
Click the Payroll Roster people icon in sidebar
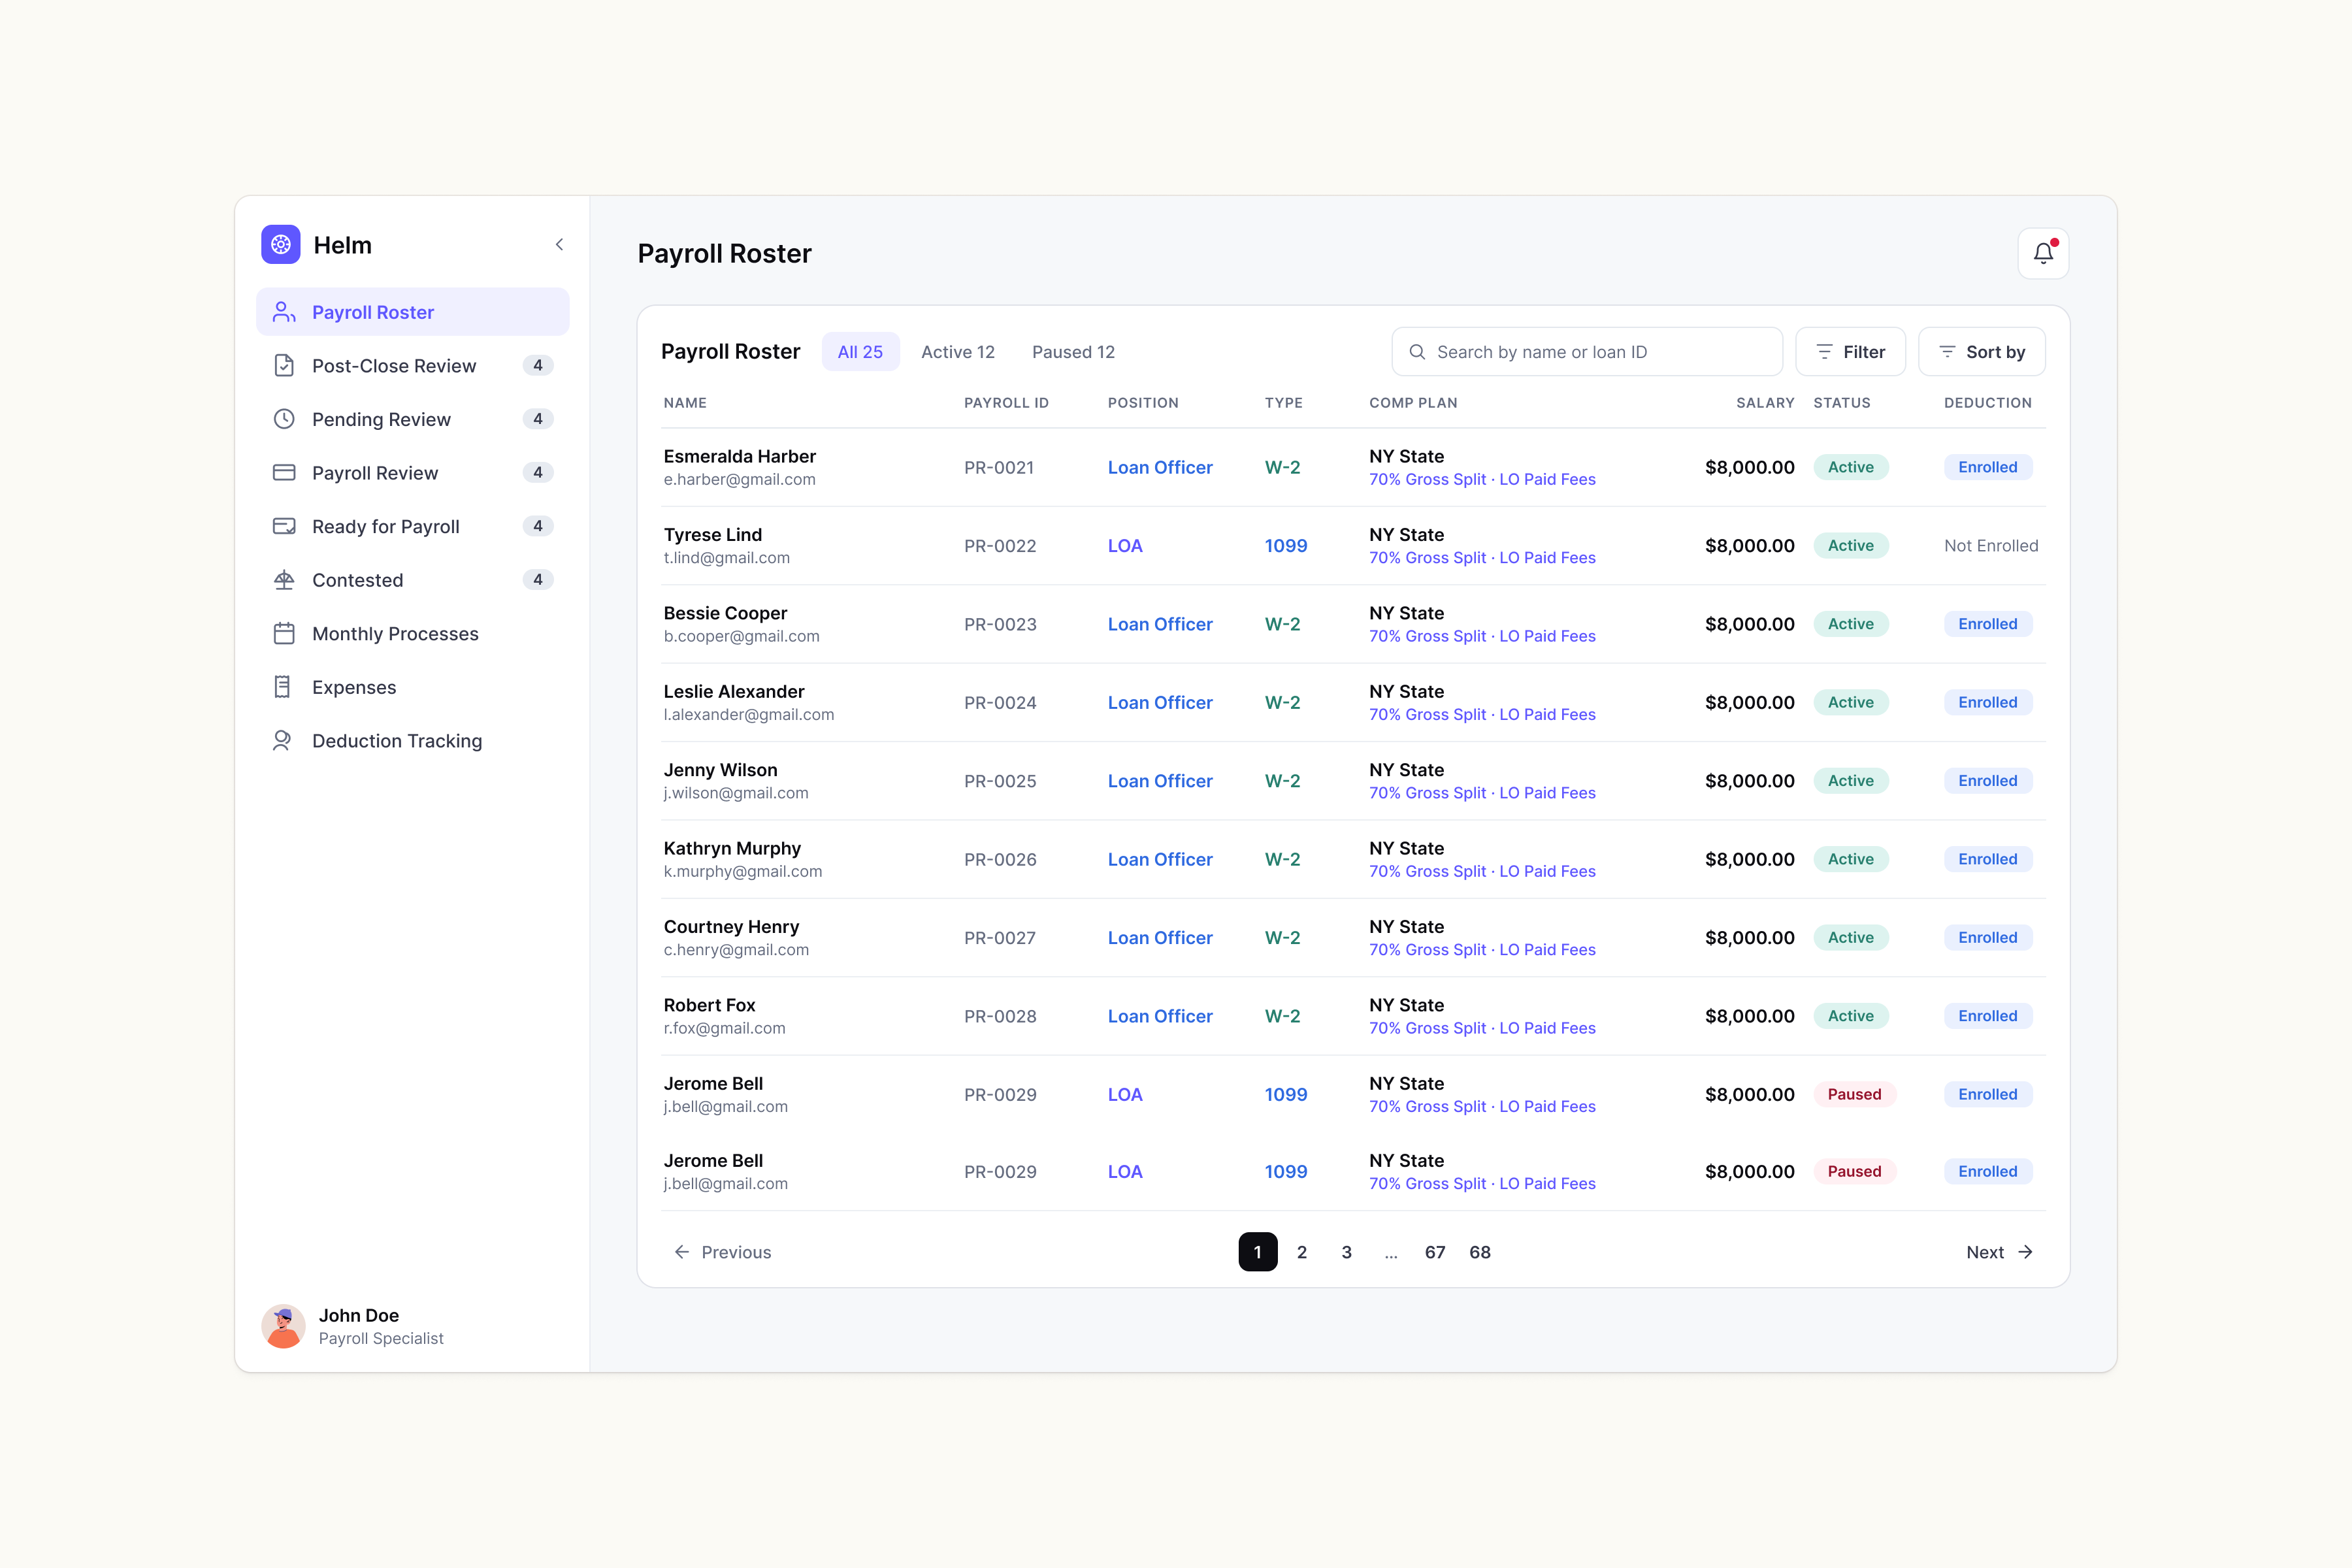tap(284, 312)
